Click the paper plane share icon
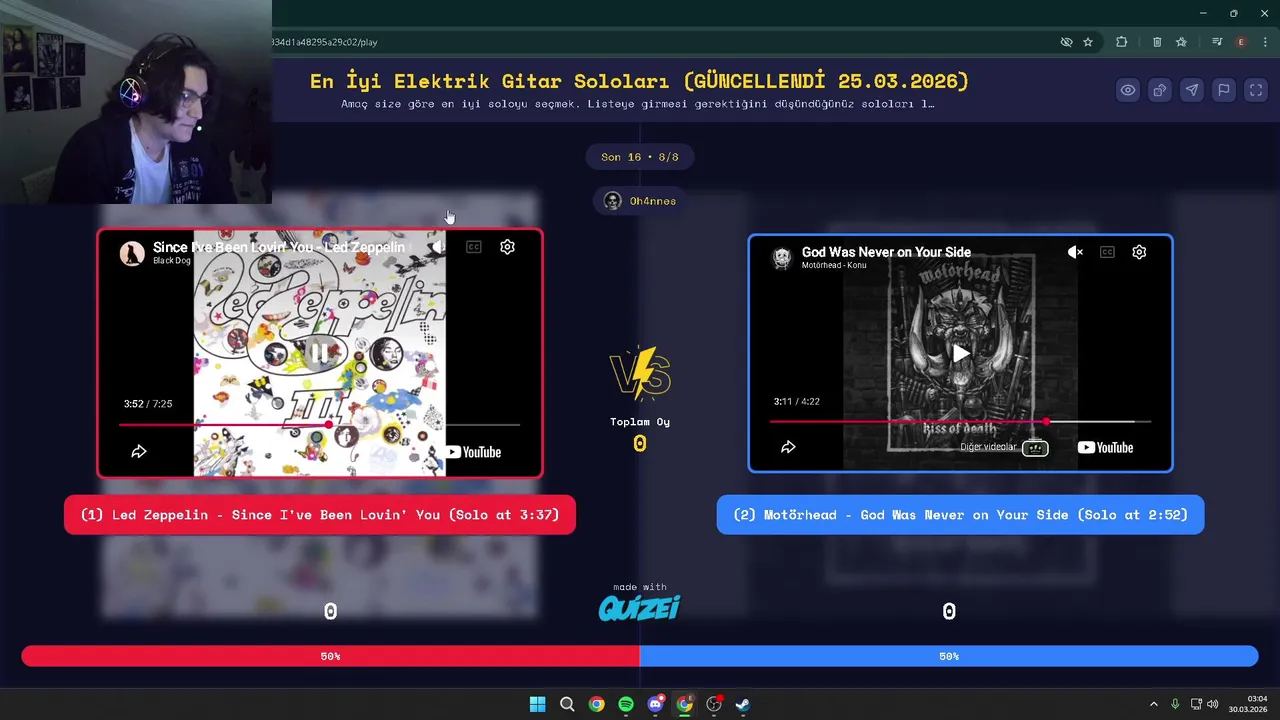Viewport: 1280px width, 720px height. (x=1192, y=90)
